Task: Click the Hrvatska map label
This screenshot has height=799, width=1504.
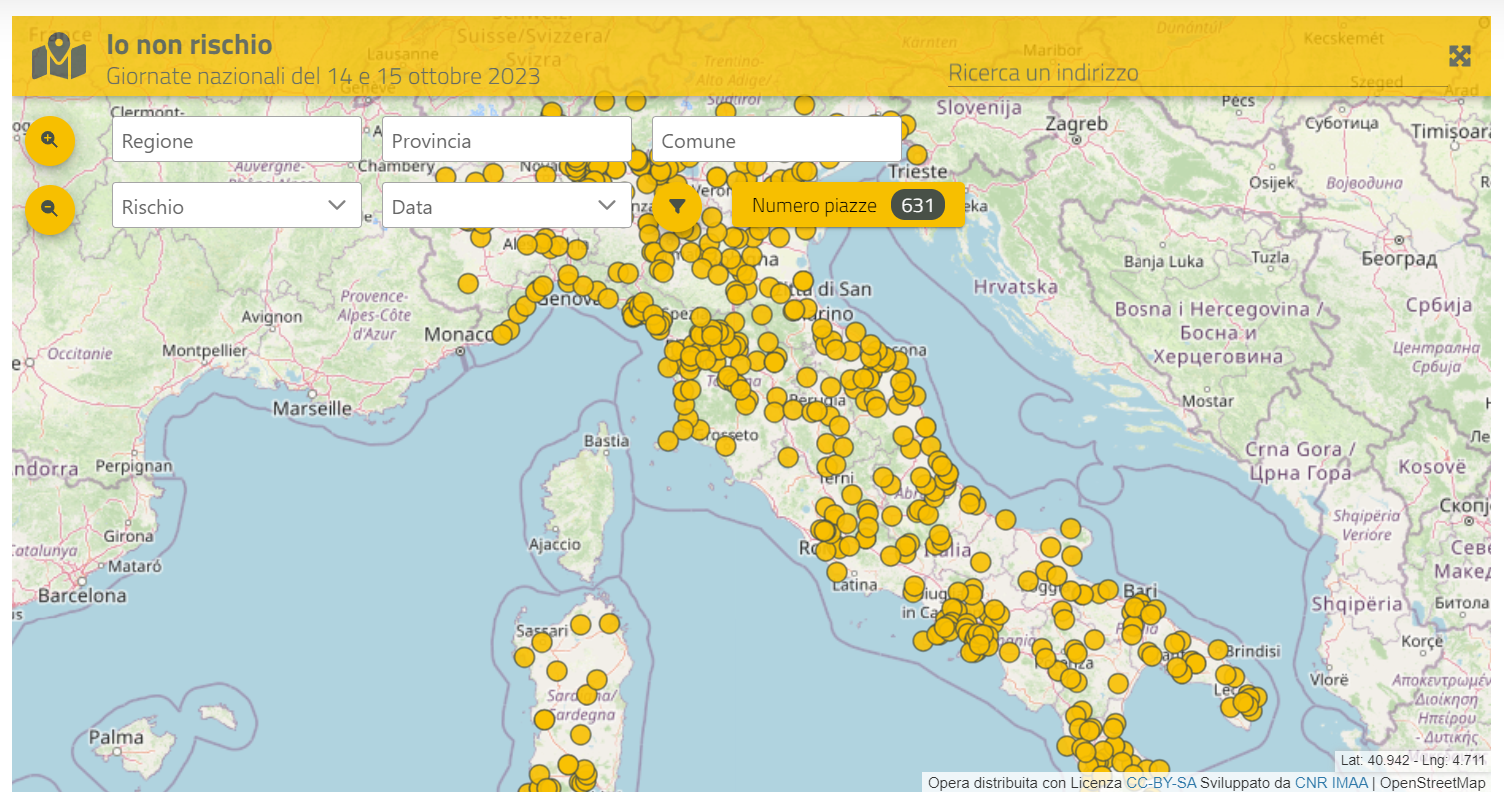Action: (1015, 286)
